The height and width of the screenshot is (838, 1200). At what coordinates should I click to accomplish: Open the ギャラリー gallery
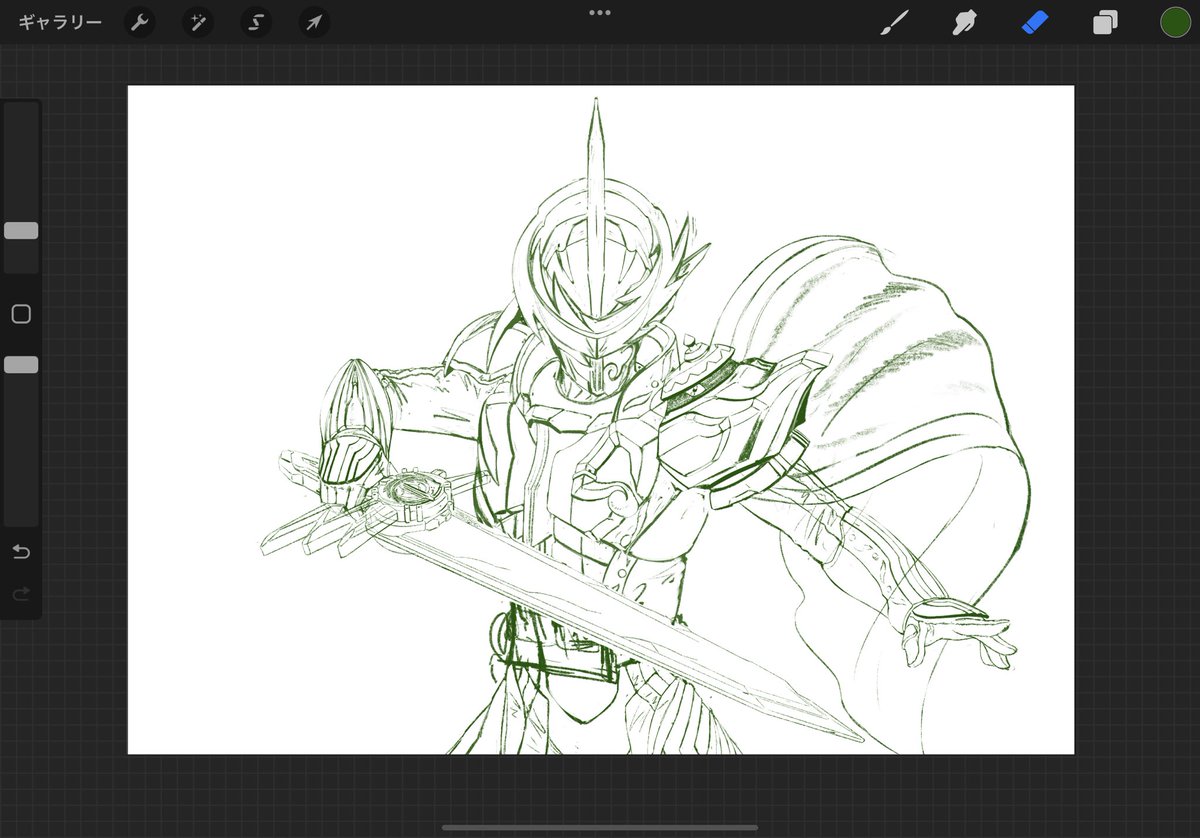[x=60, y=22]
